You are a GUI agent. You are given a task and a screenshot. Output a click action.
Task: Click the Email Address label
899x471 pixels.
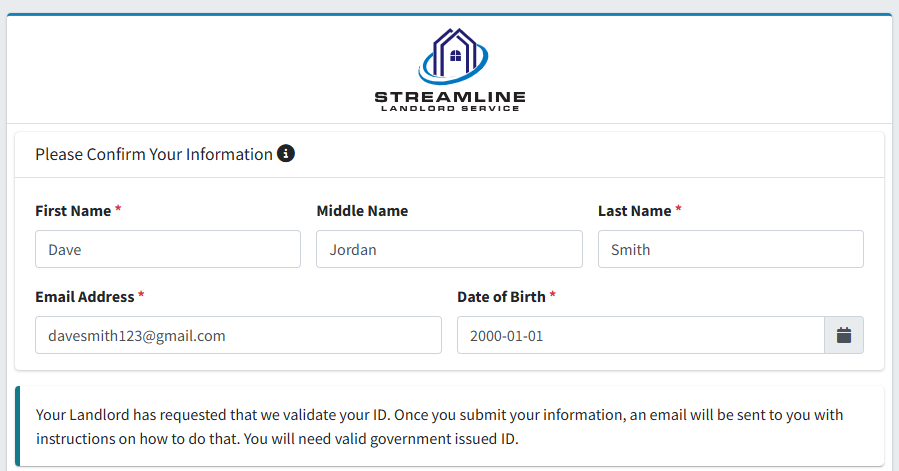point(85,297)
